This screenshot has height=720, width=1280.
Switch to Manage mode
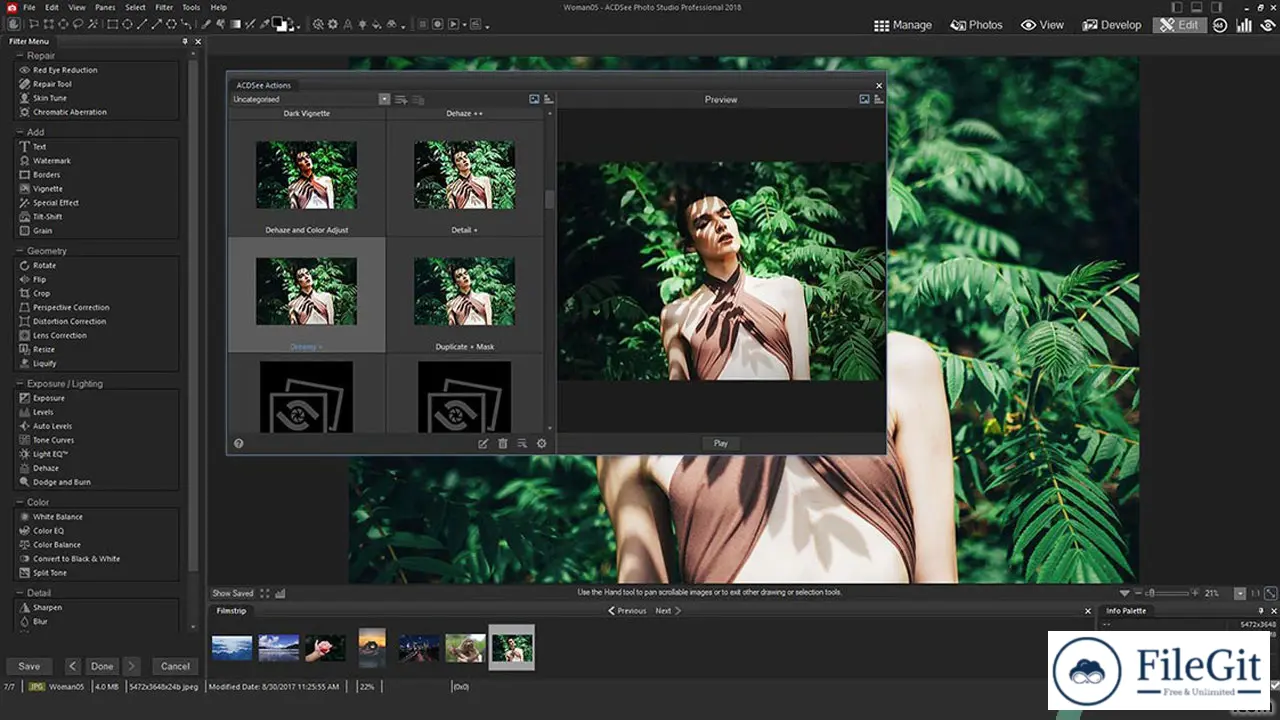coord(902,25)
